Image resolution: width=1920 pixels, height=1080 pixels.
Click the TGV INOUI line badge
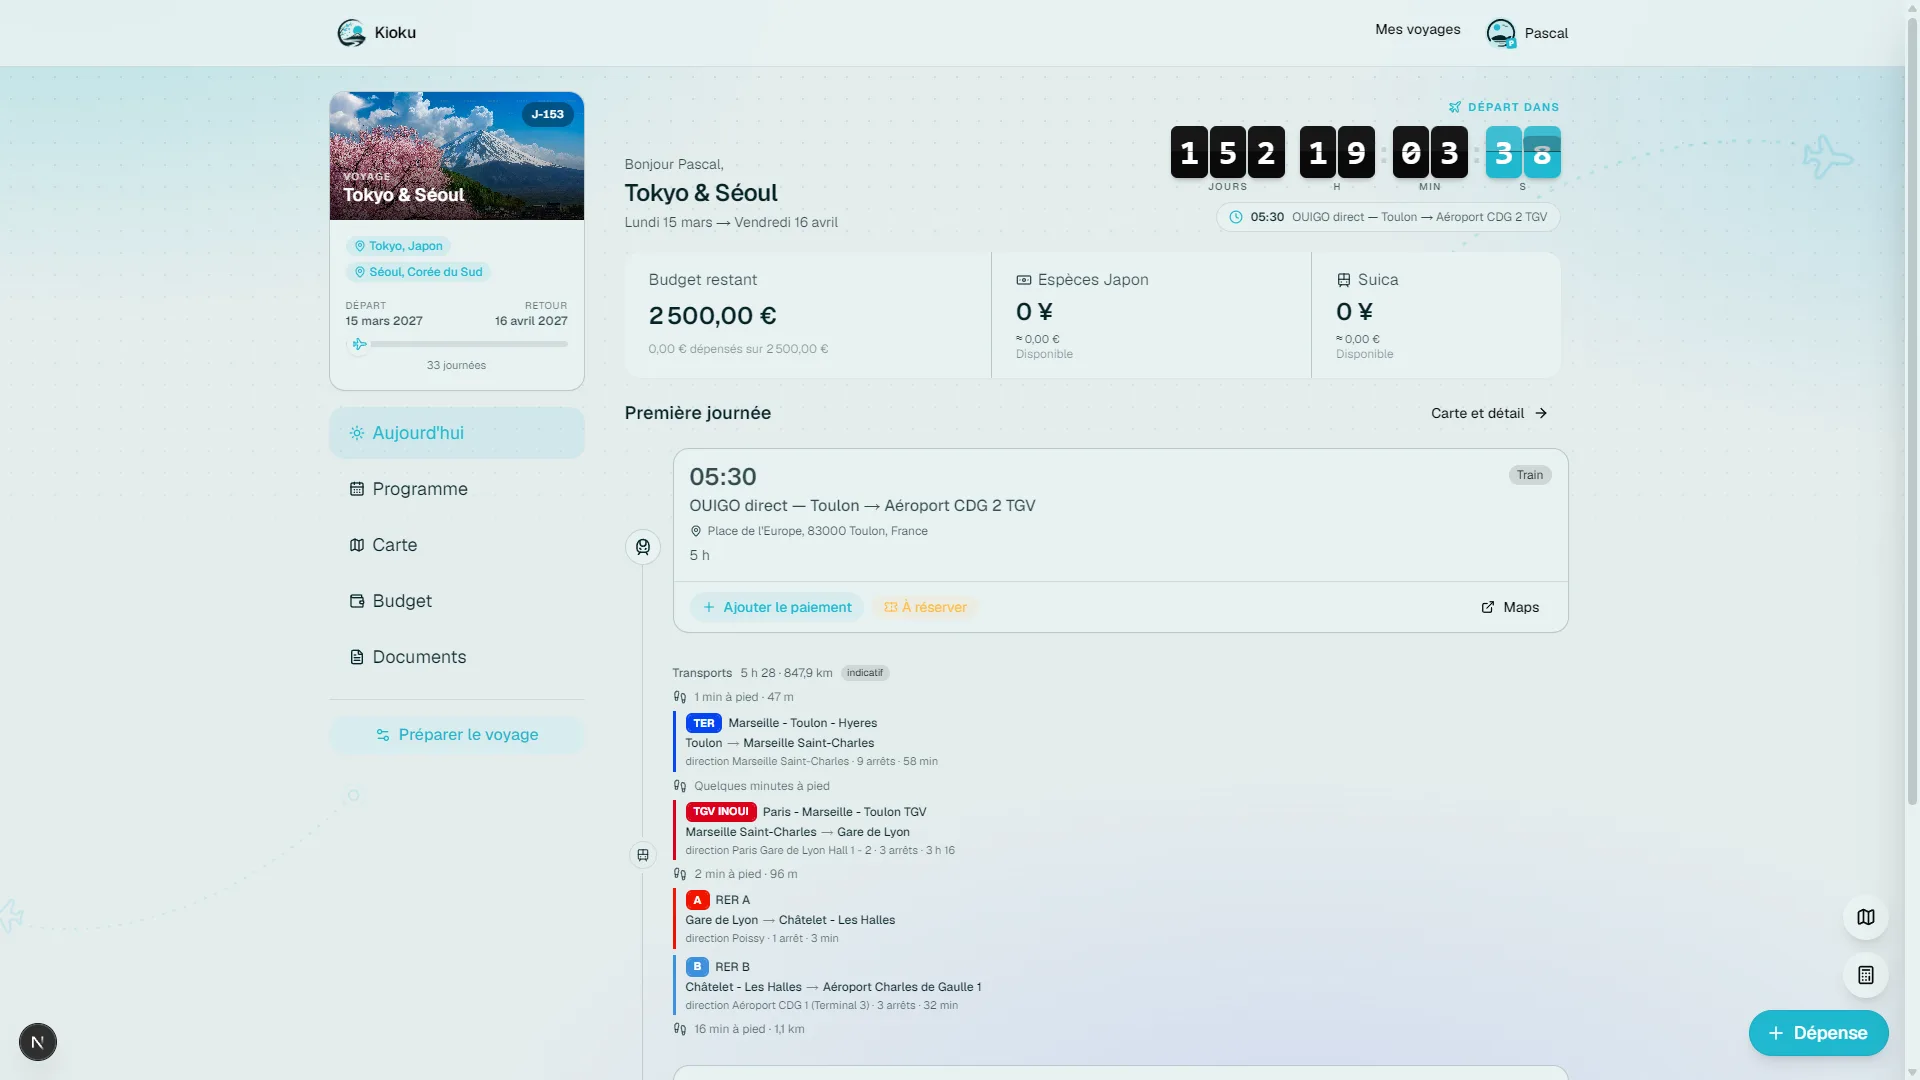tap(721, 812)
